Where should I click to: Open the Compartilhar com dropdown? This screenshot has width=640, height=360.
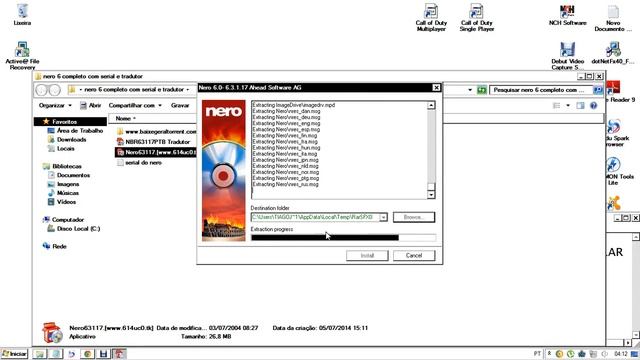pos(135,105)
